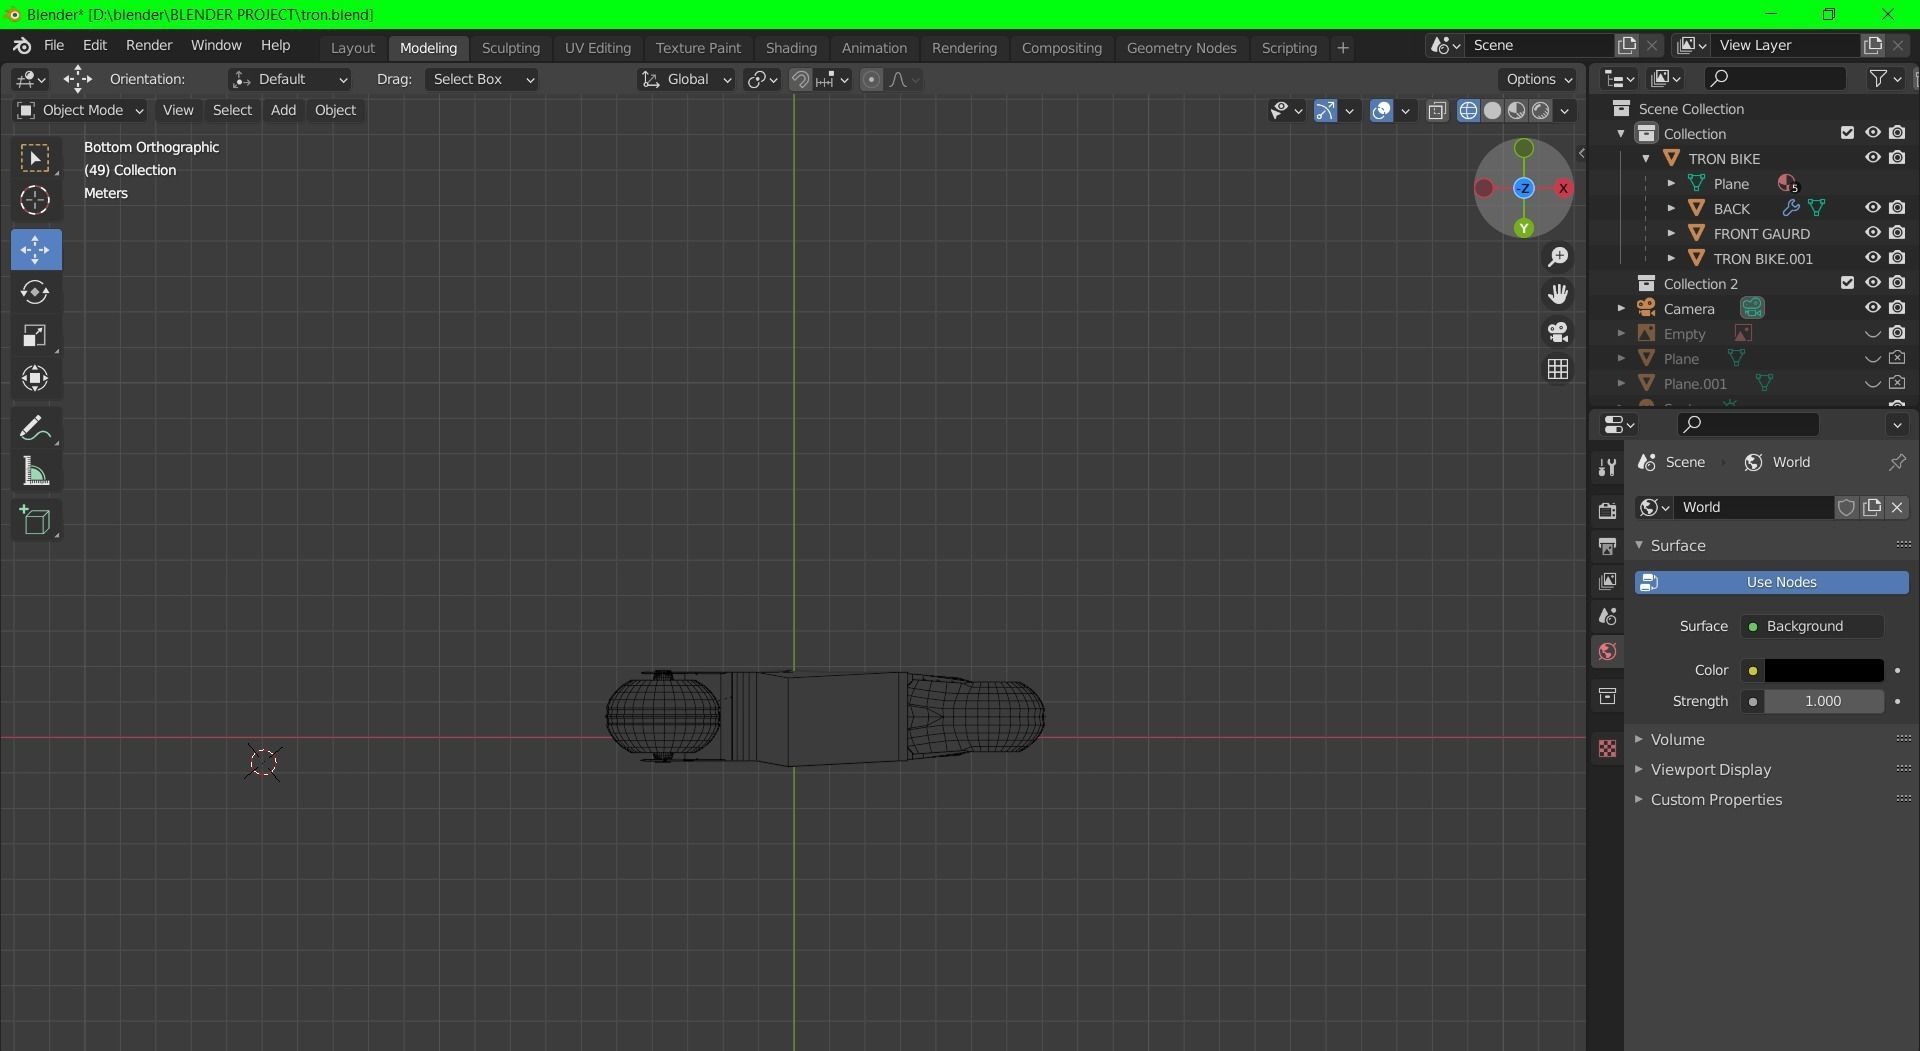Click the X axis on navigation gizmo

point(1563,188)
